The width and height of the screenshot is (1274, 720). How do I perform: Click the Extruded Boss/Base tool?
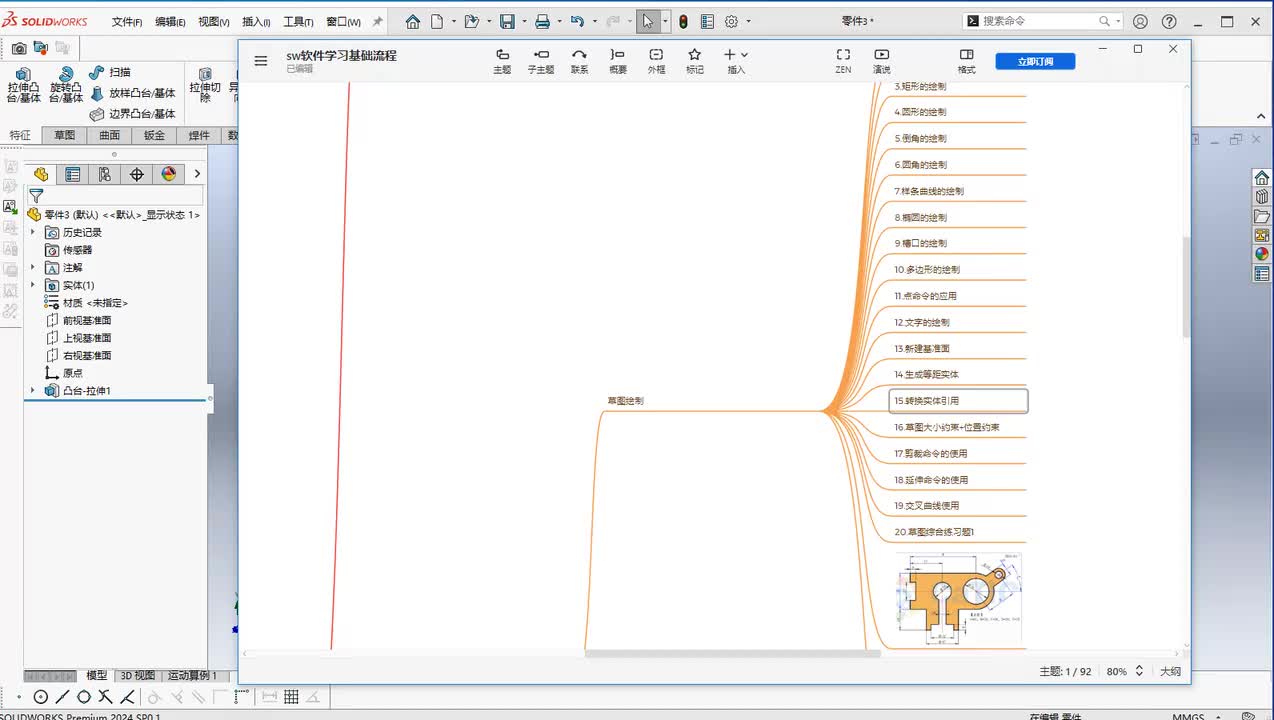click(x=23, y=85)
